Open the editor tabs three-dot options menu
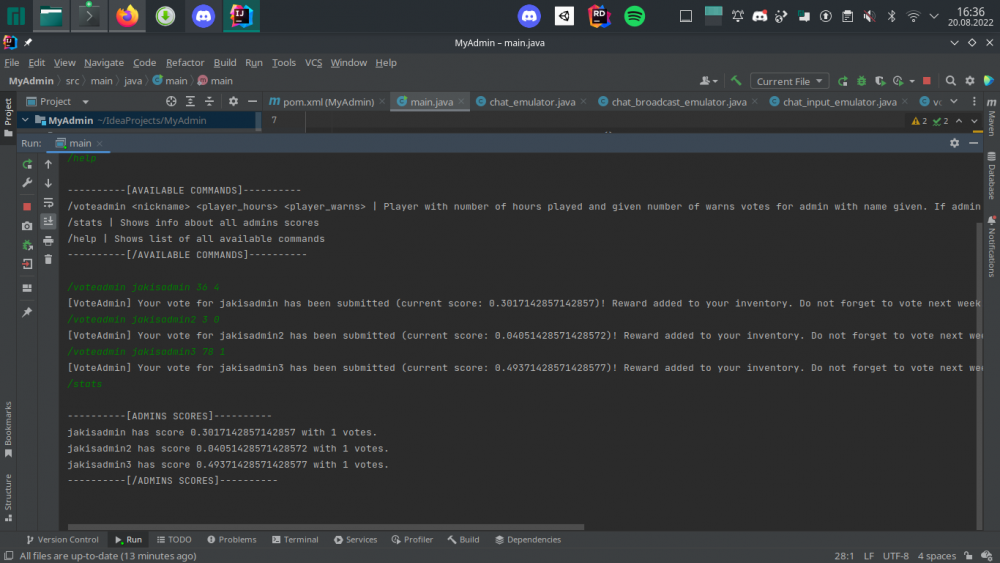1000x563 pixels. pyautogui.click(x=974, y=101)
